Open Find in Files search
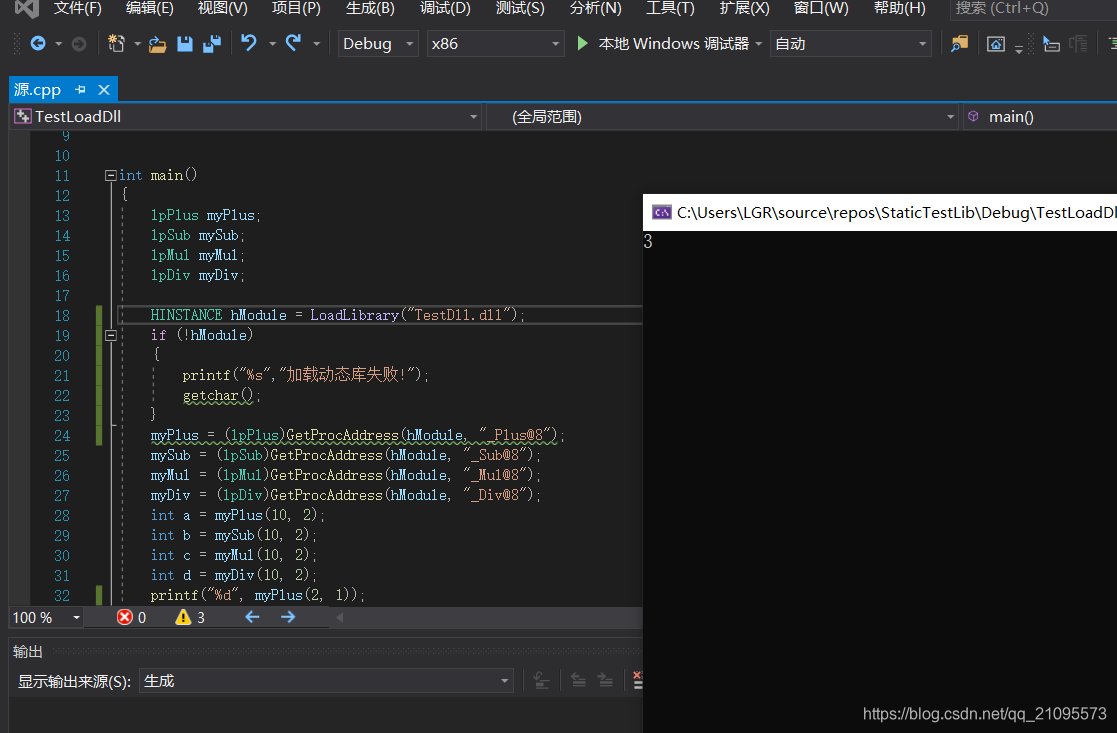Image resolution: width=1117 pixels, height=733 pixels. 960,43
